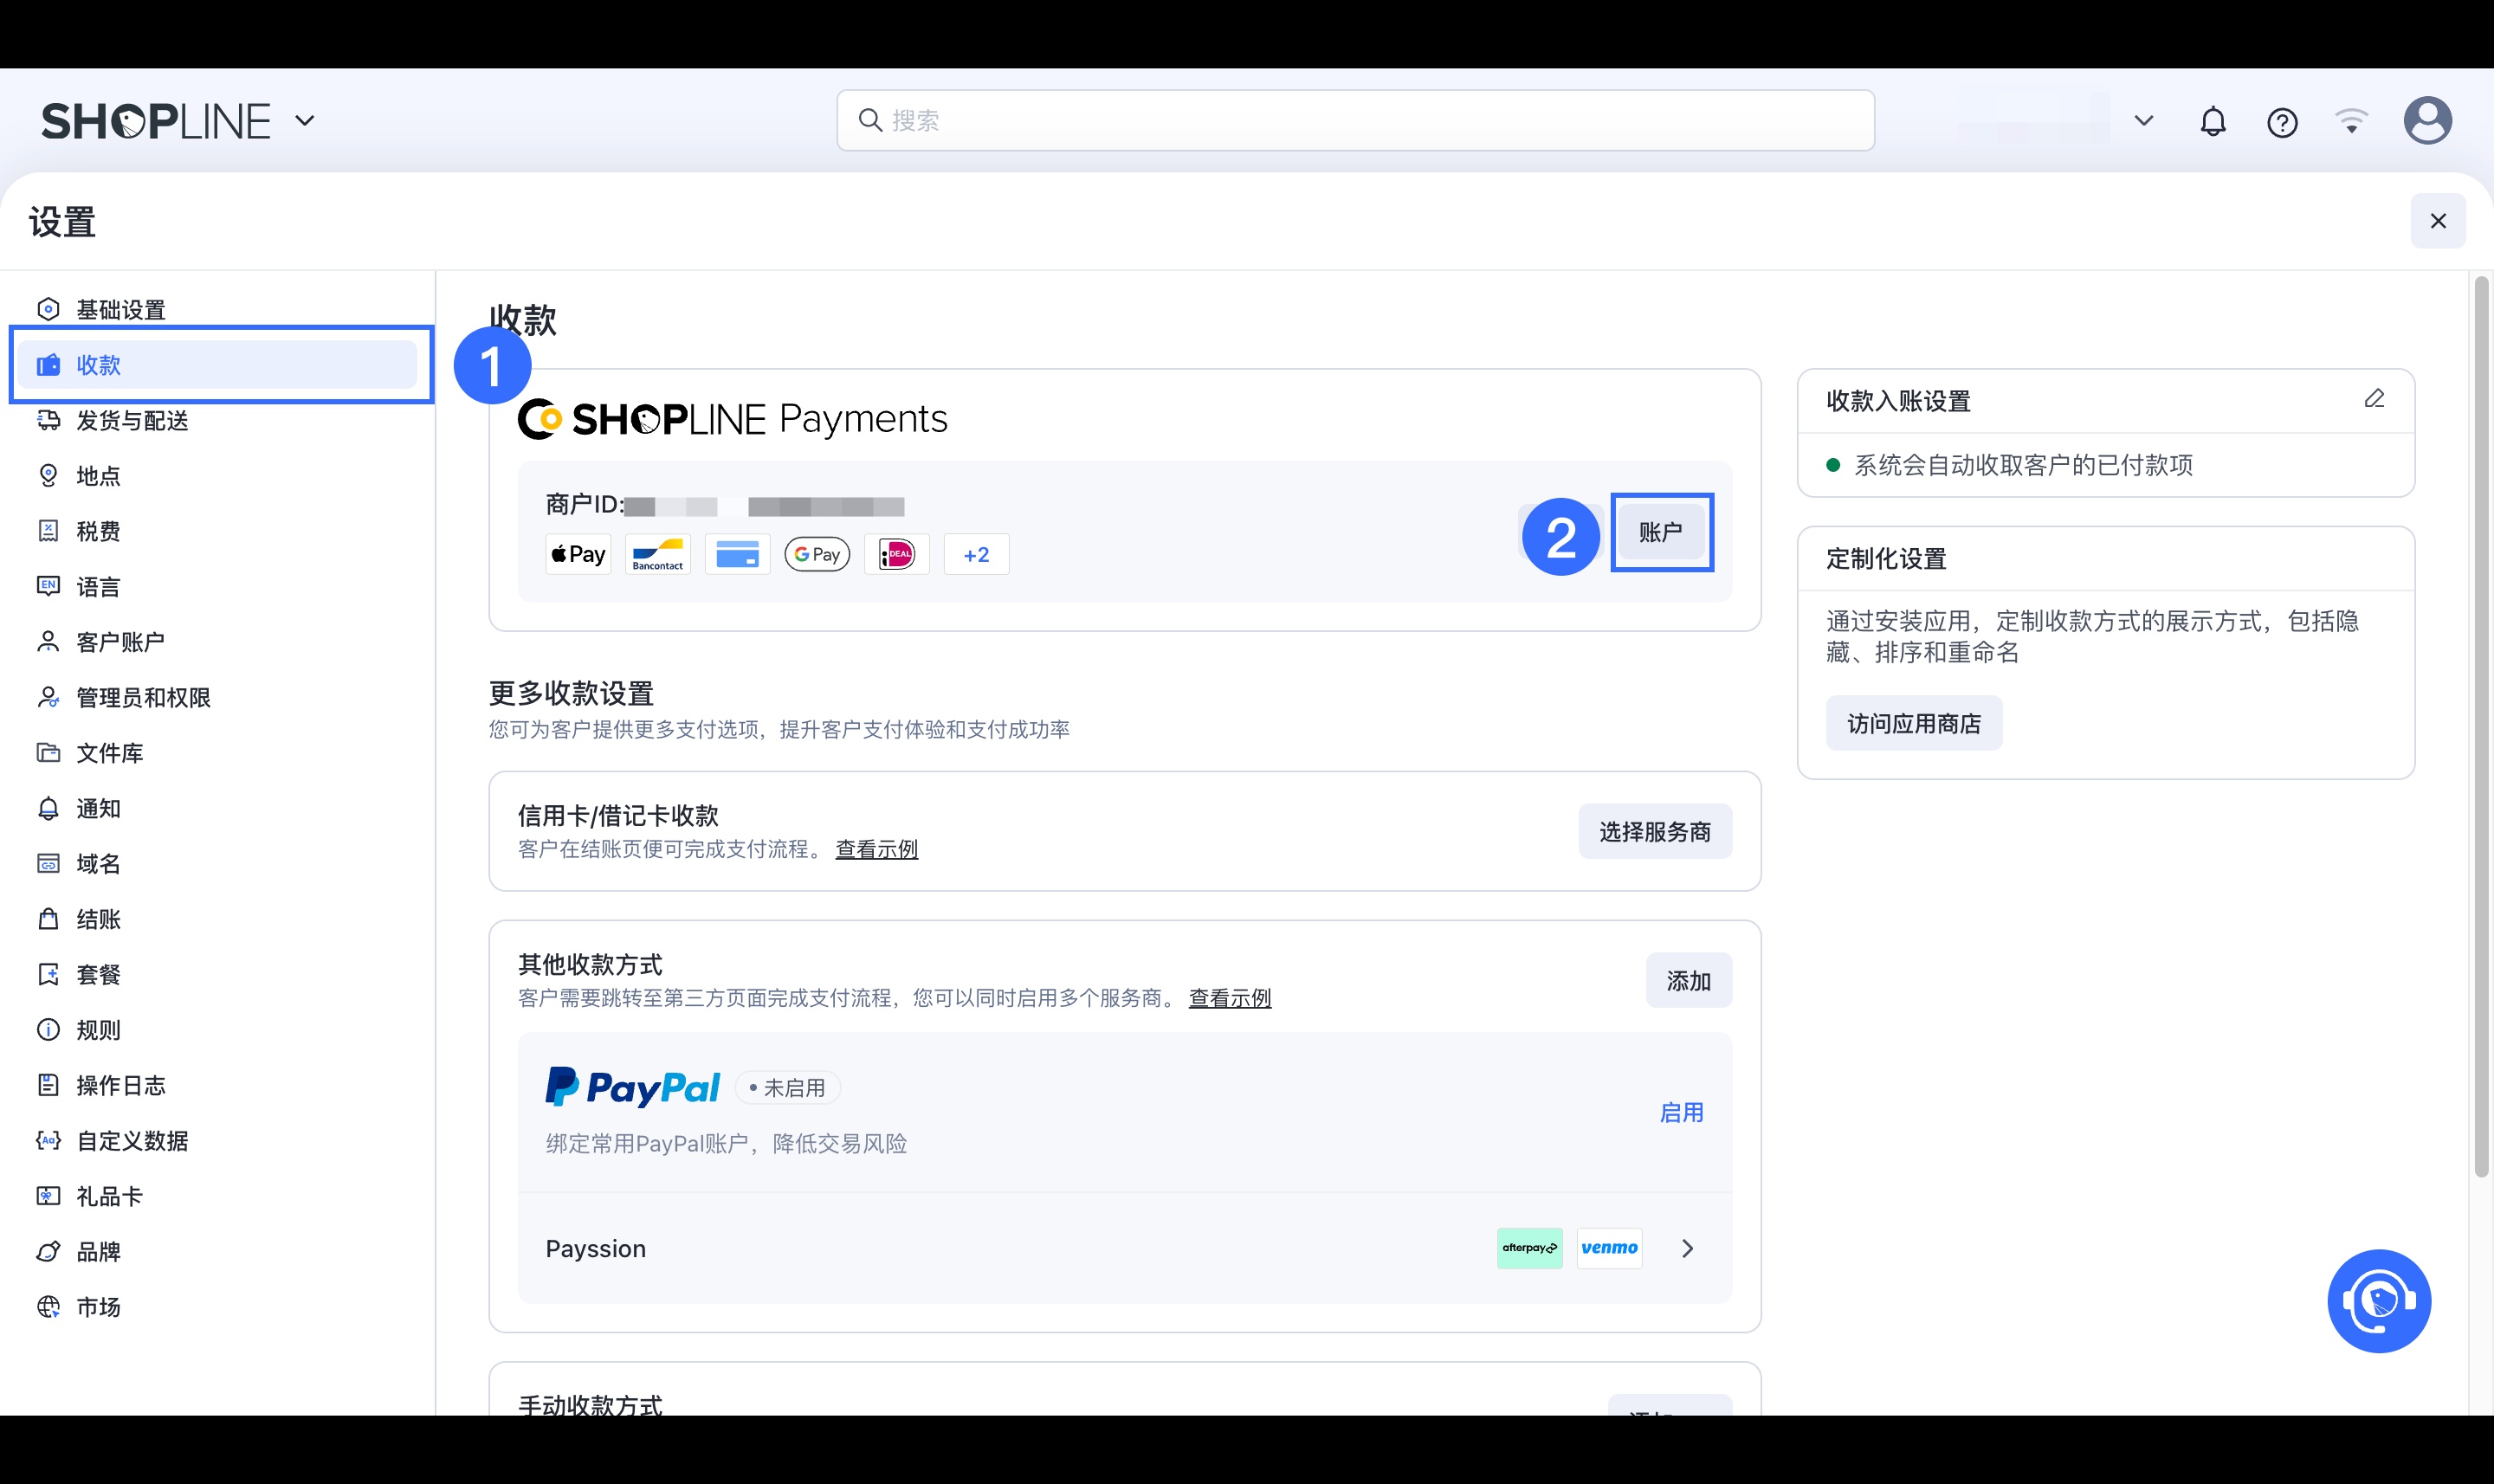Screen dimensions: 2494x1484
Task: Click the Bancontact payment icon
Action: pyautogui.click(x=658, y=554)
